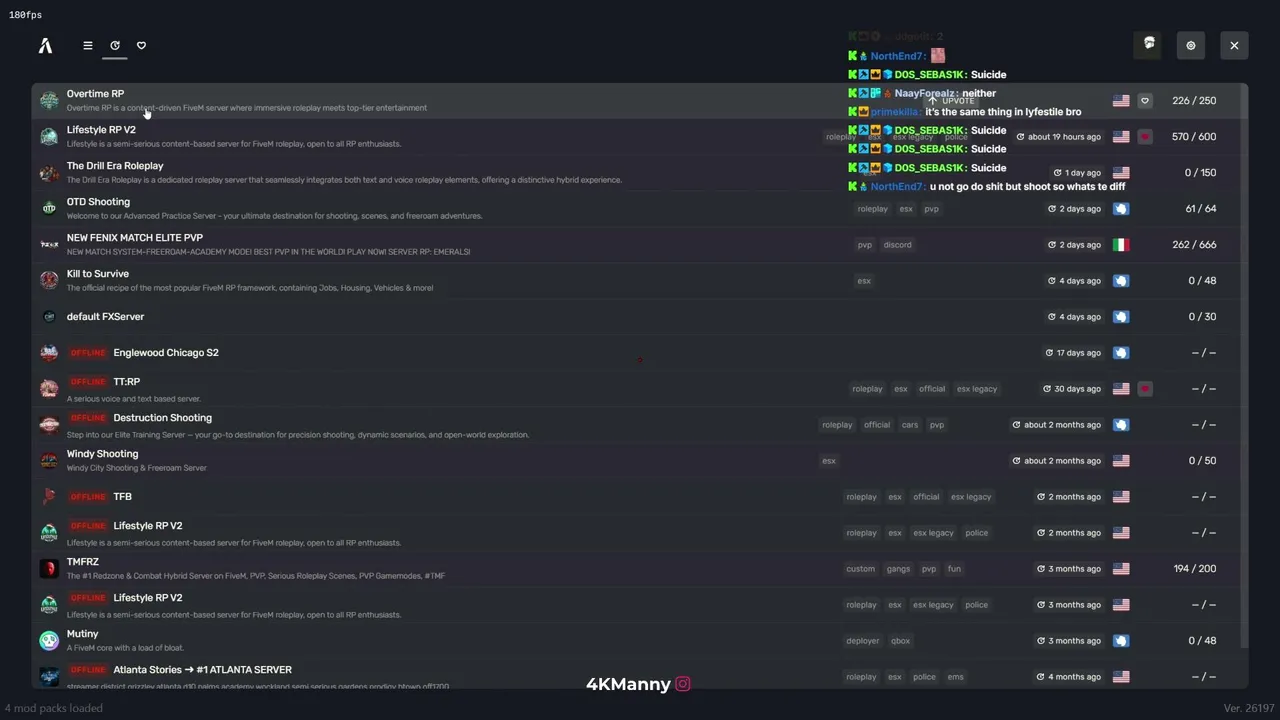This screenshot has height=720, width=1280.
Task: Click the Englewood Chicago S2 name
Action: click(x=166, y=353)
